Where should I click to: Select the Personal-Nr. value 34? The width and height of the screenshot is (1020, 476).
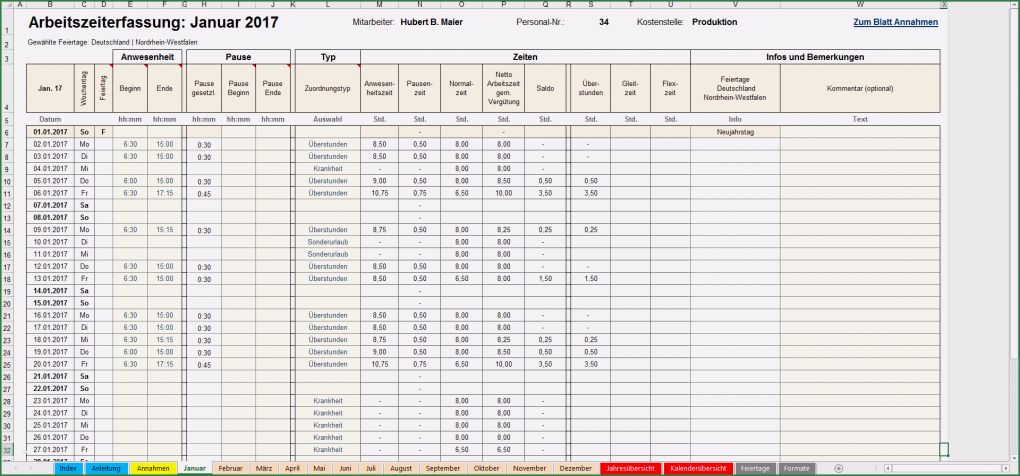(604, 22)
